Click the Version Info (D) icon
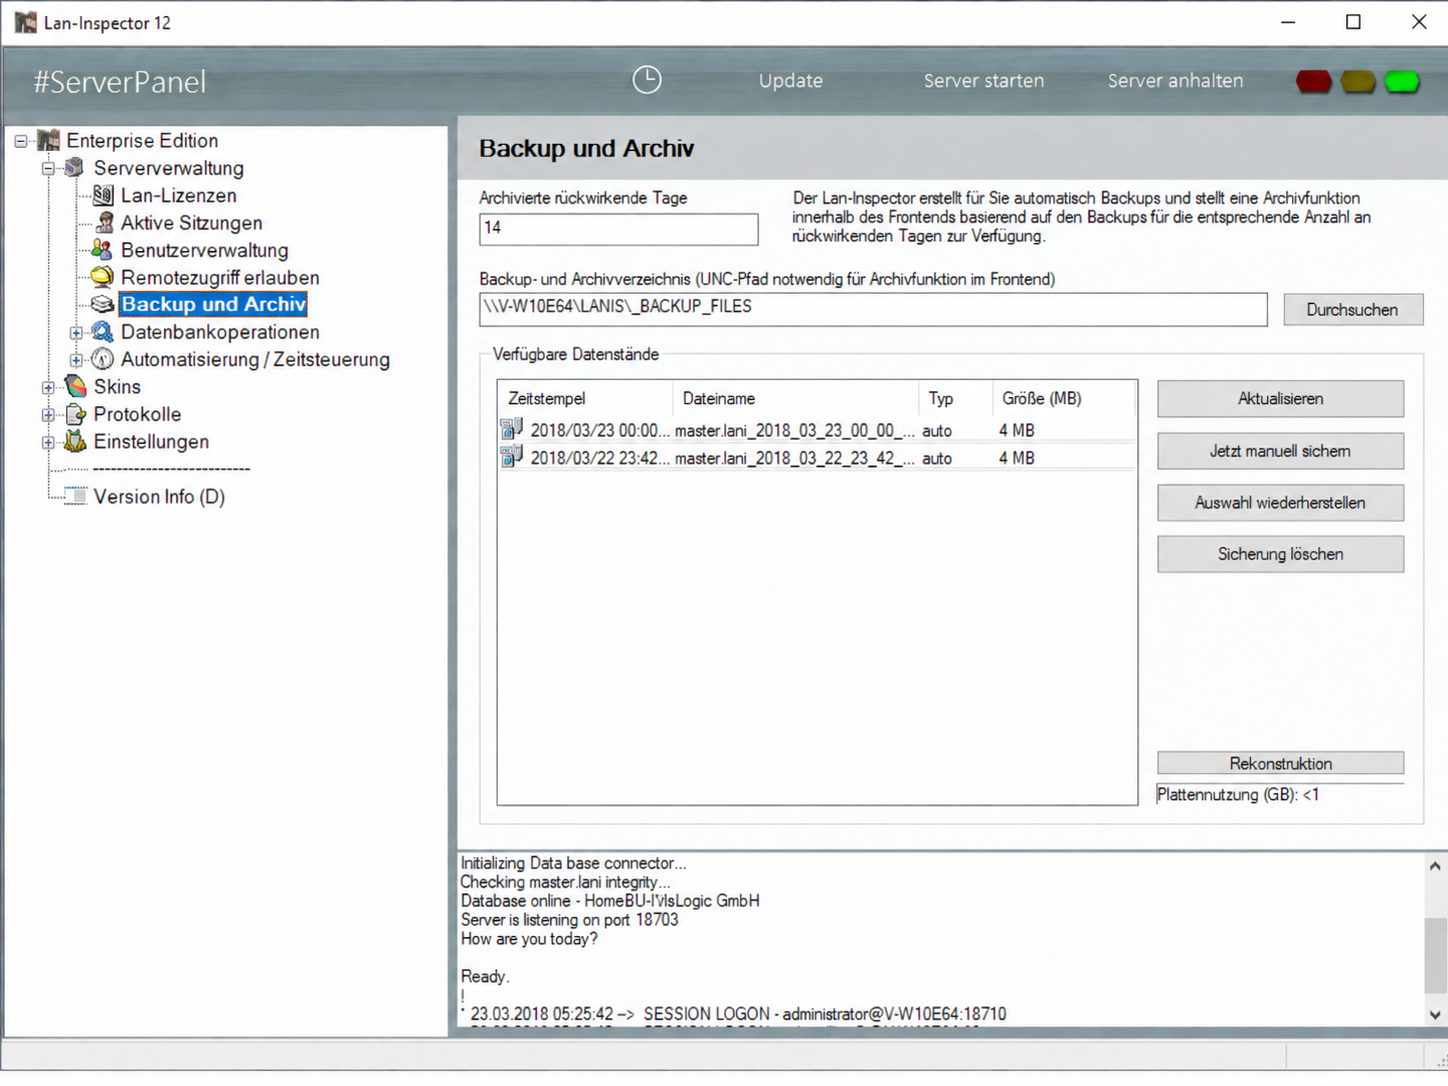 [x=75, y=496]
